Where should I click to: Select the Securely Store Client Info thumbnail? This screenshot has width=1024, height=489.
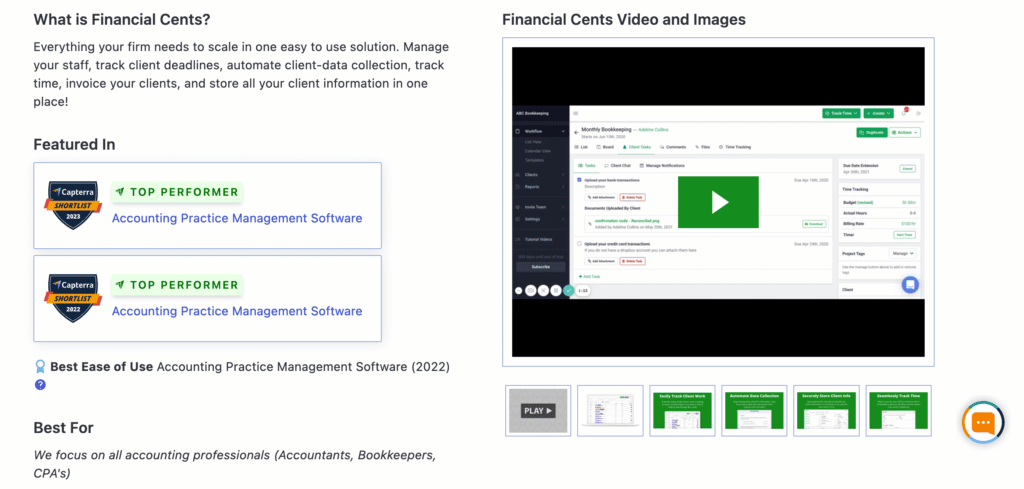826,411
